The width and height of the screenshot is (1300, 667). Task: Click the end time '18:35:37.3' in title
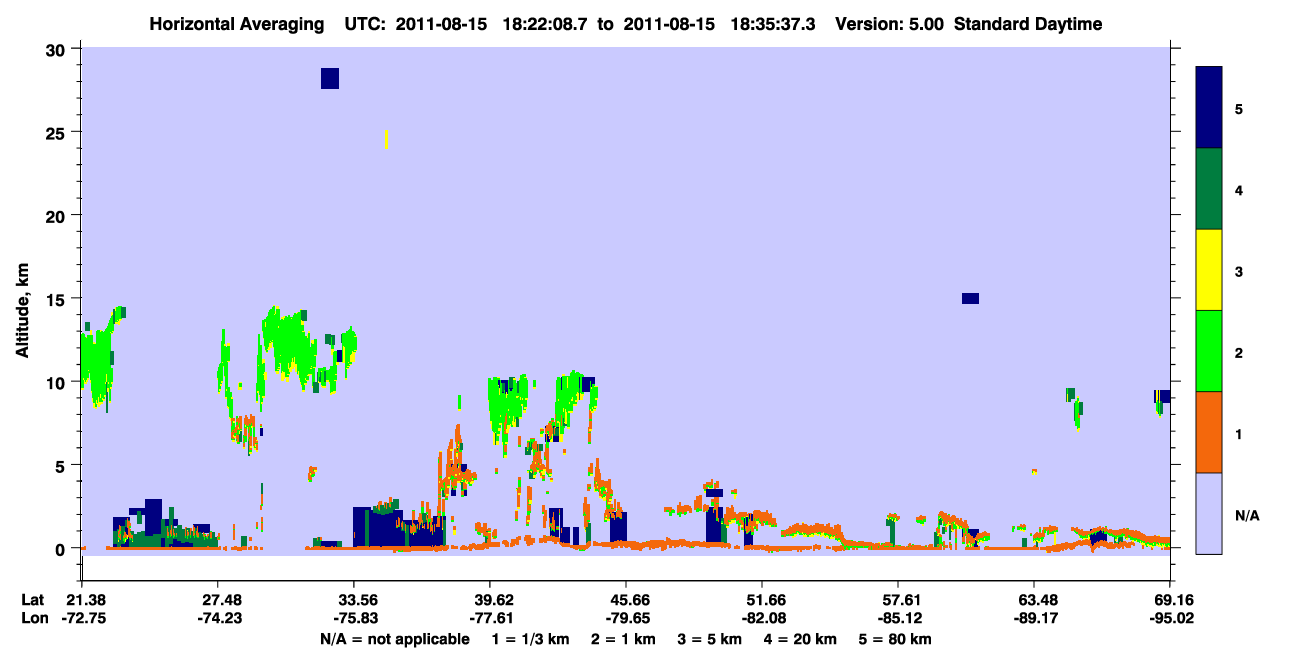point(775,24)
